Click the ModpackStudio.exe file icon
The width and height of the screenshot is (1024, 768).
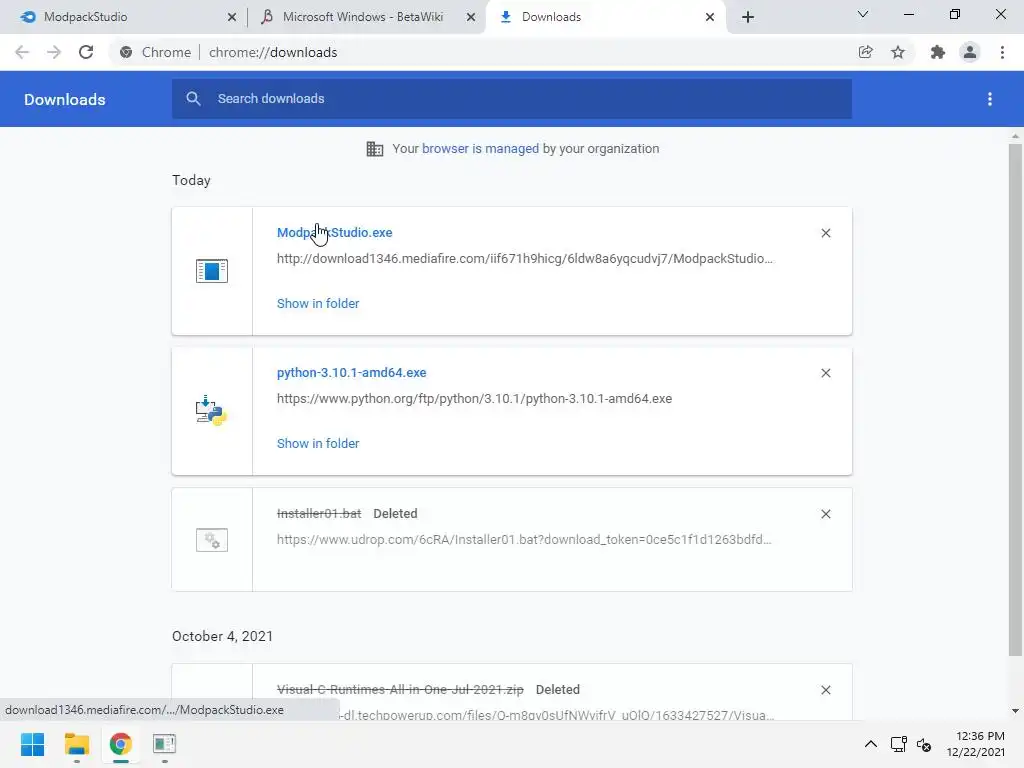click(x=212, y=271)
